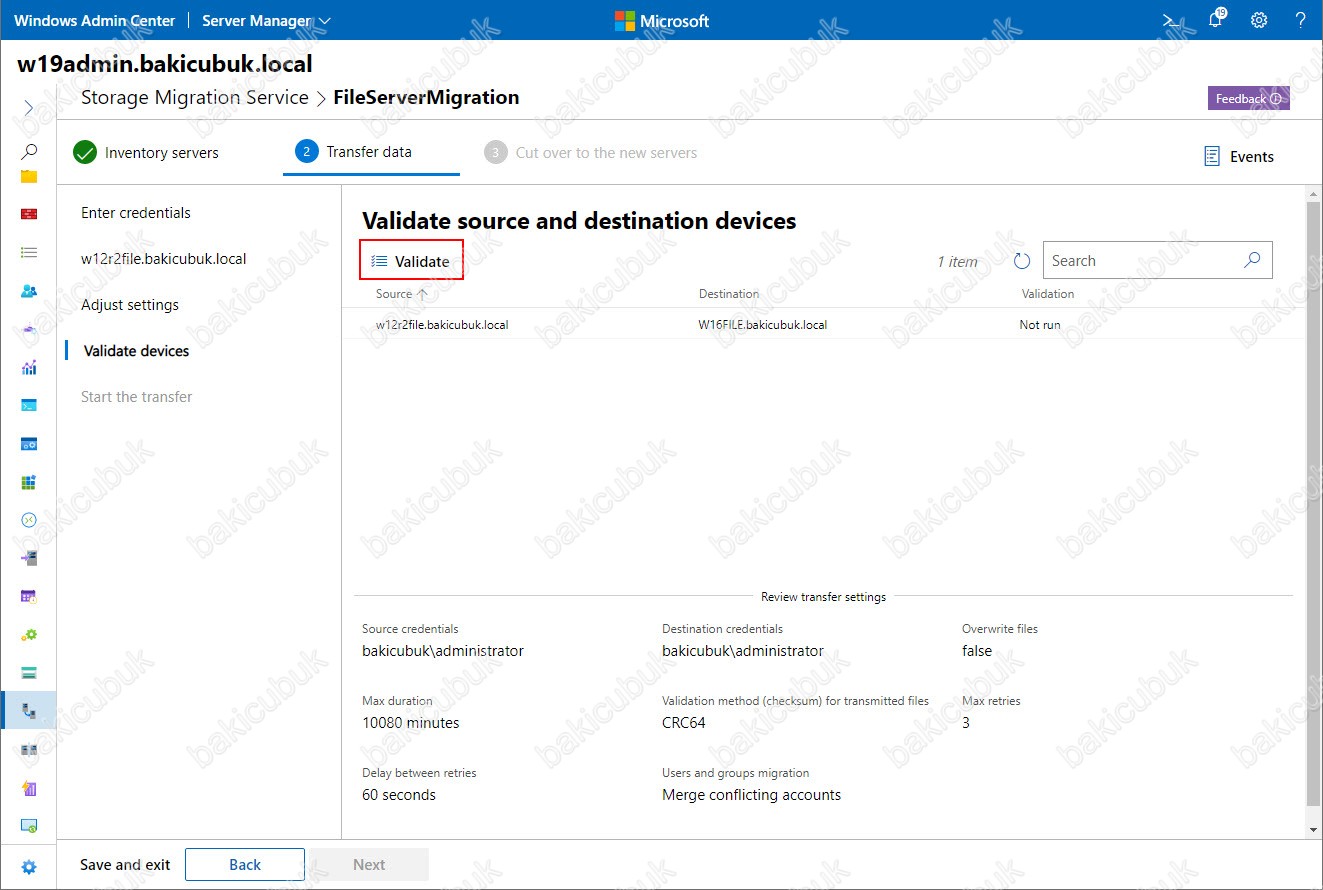The width and height of the screenshot is (1323, 890).
Task: Open the Updates monitor icon in sidebar
Action: (29, 826)
